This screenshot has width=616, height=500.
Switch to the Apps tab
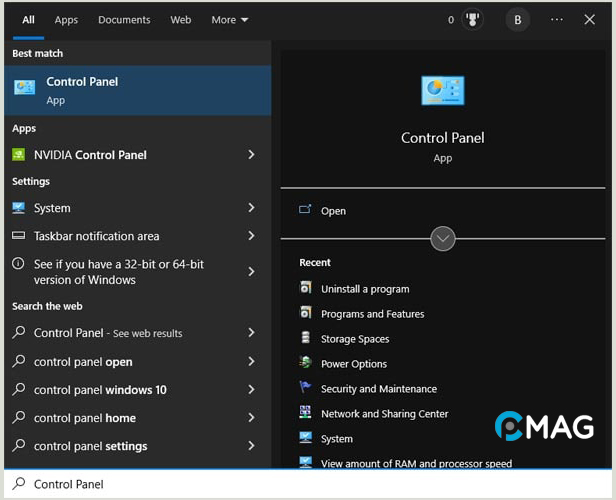point(66,20)
